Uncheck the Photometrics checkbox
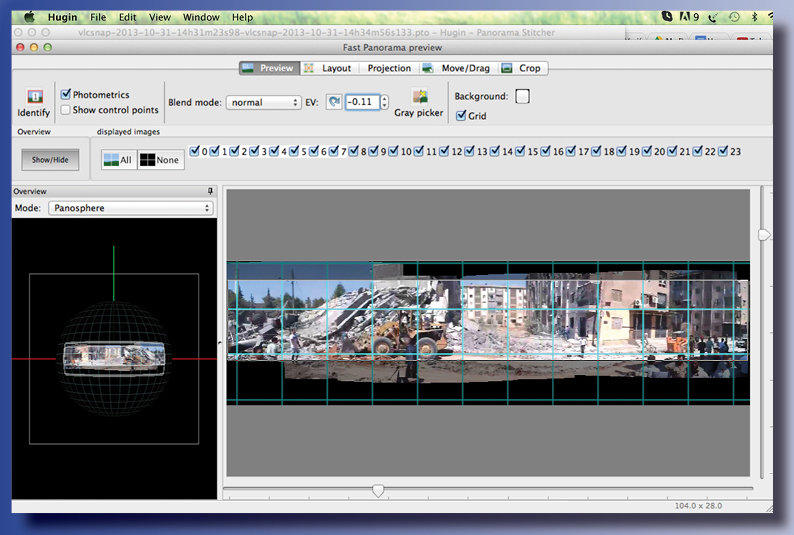Viewport: 794px width, 535px height. tap(66, 95)
